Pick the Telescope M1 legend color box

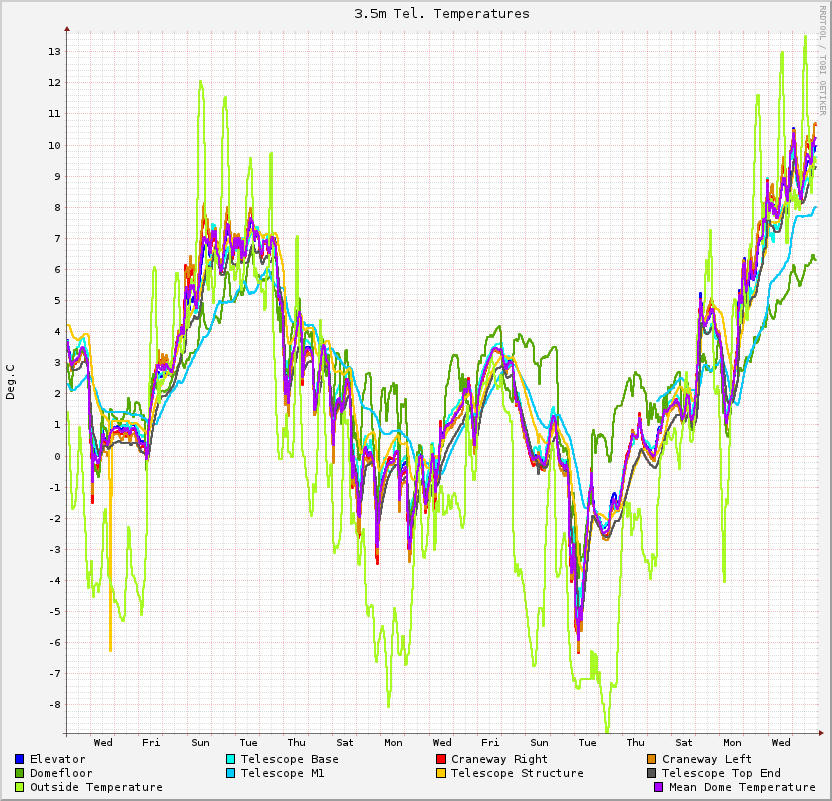[x=230, y=773]
